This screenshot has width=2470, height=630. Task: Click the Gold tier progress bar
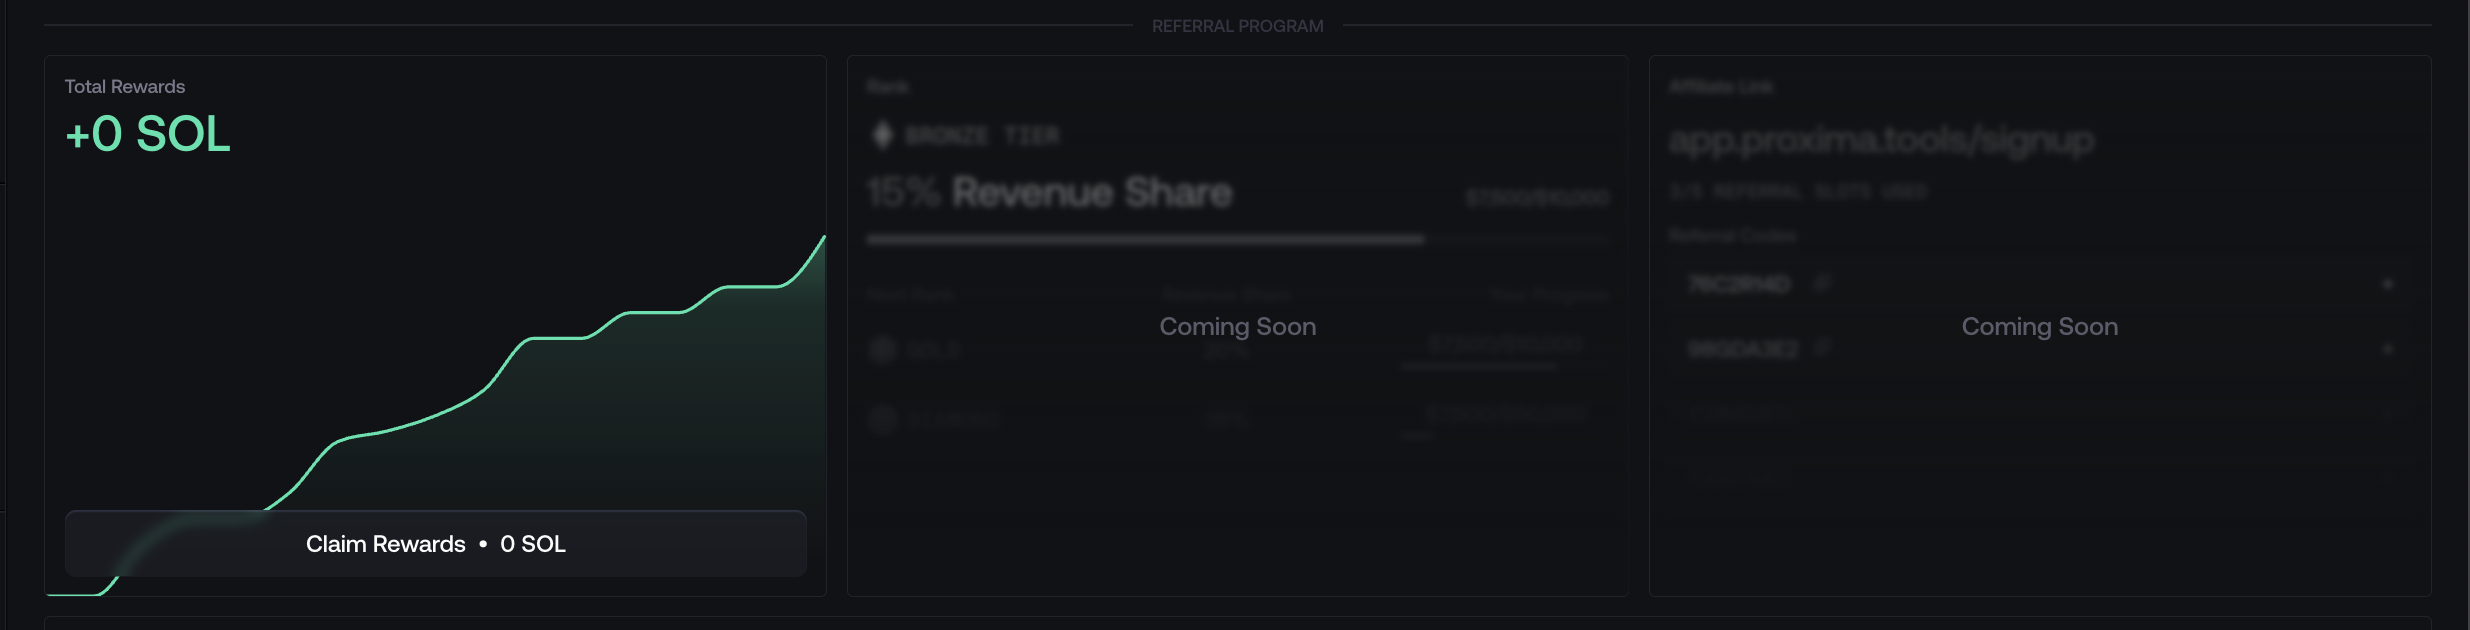click(1478, 367)
